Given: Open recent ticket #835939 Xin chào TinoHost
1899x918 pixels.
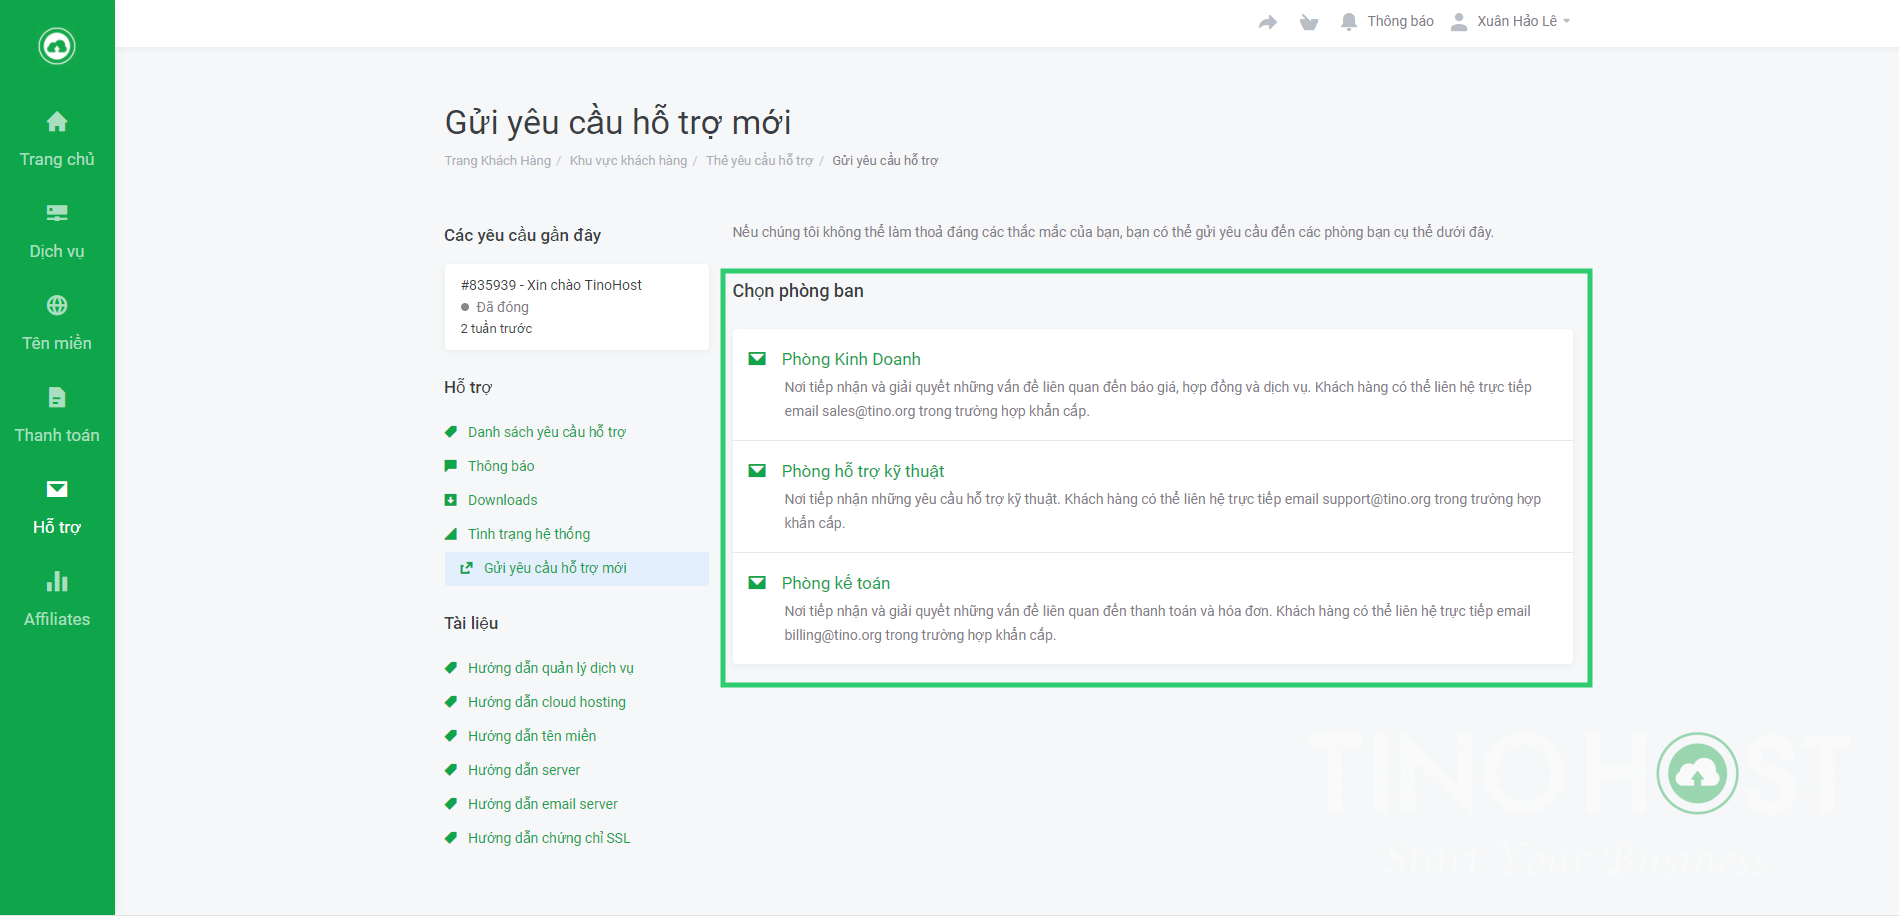Looking at the screenshot, I should [551, 285].
